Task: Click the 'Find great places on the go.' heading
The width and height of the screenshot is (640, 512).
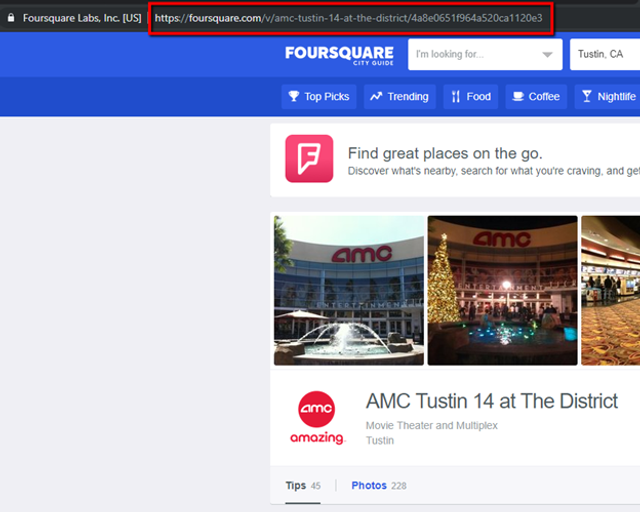Action: point(445,154)
